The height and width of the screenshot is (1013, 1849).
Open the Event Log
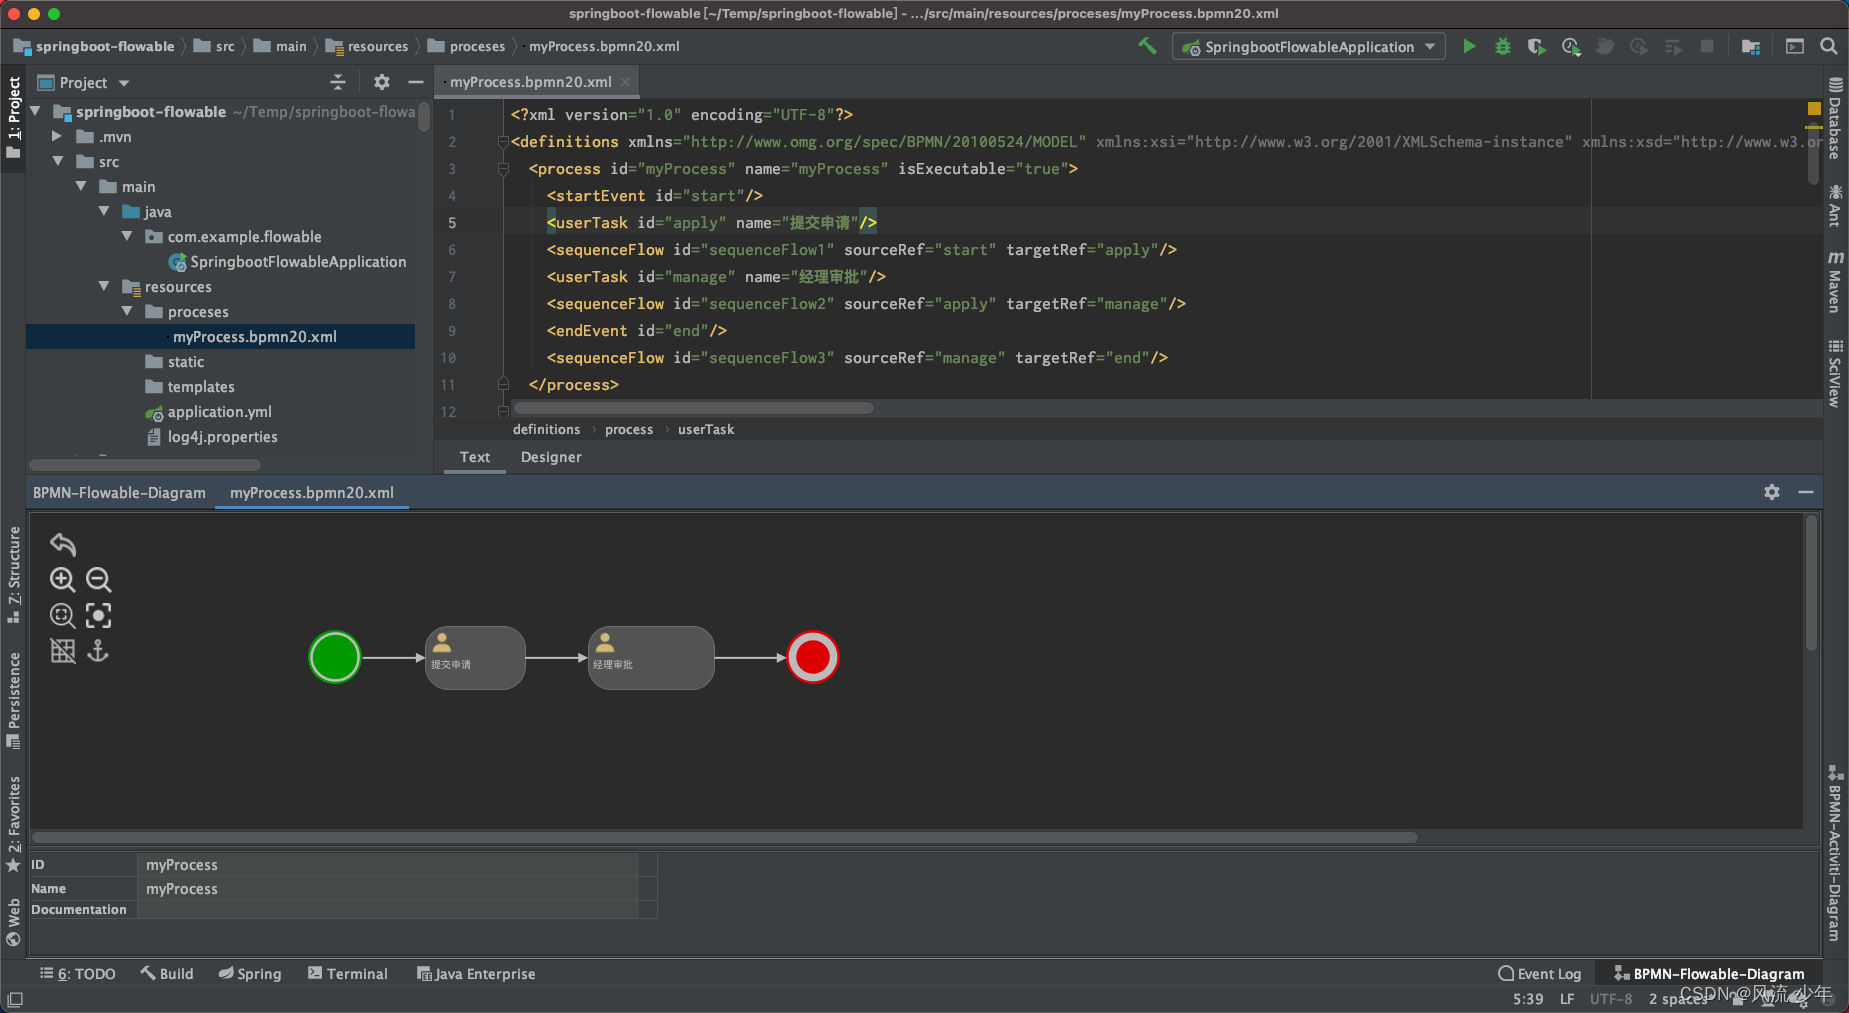pyautogui.click(x=1540, y=974)
